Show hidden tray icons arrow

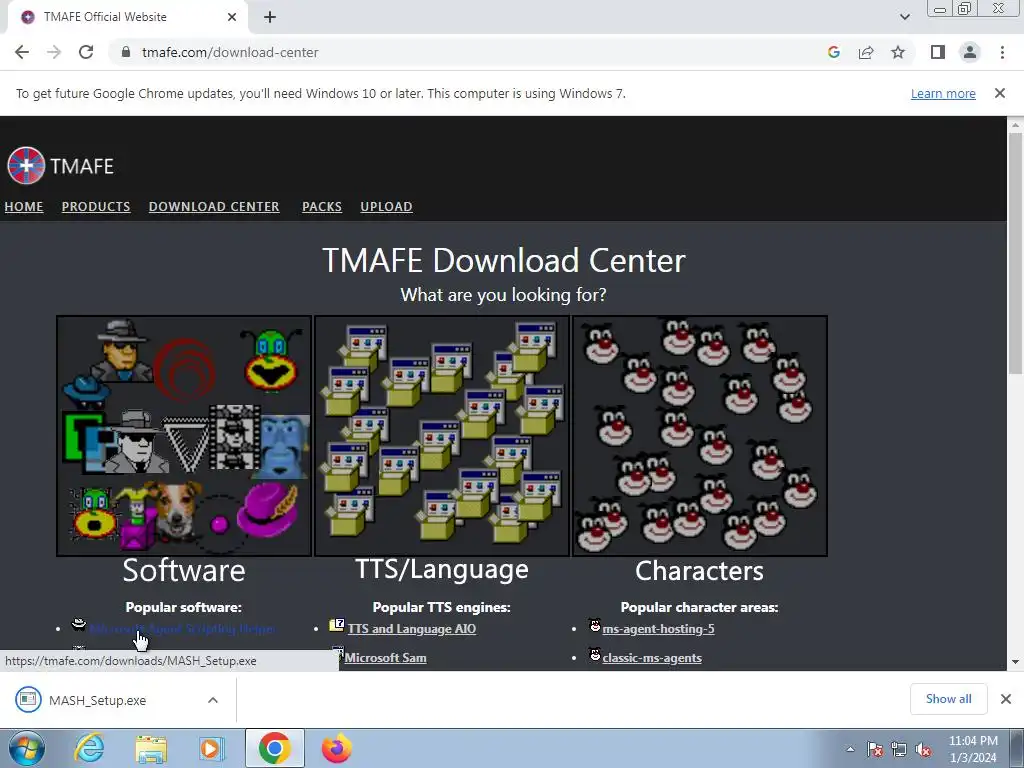pos(850,750)
